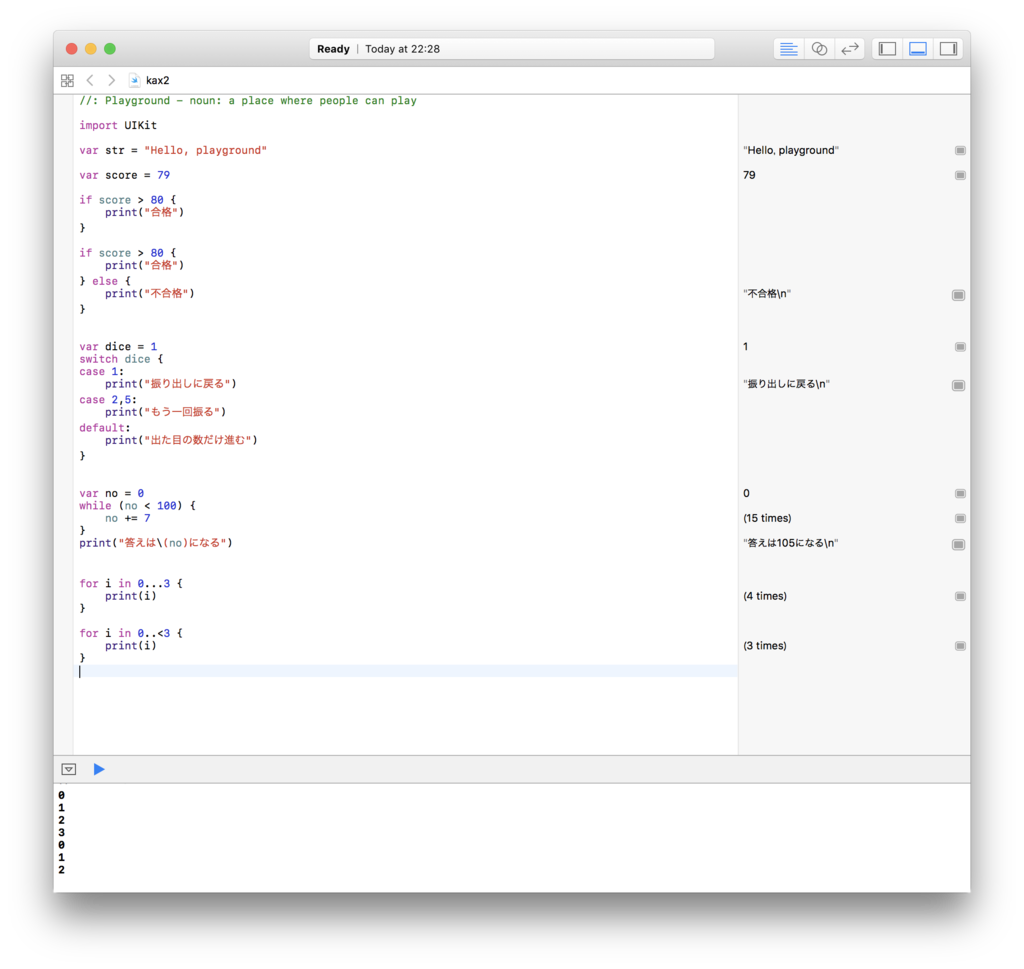Viewport: 1024px width, 969px height.
Task: Click the "(15 times)" result text
Action: [x=767, y=518]
